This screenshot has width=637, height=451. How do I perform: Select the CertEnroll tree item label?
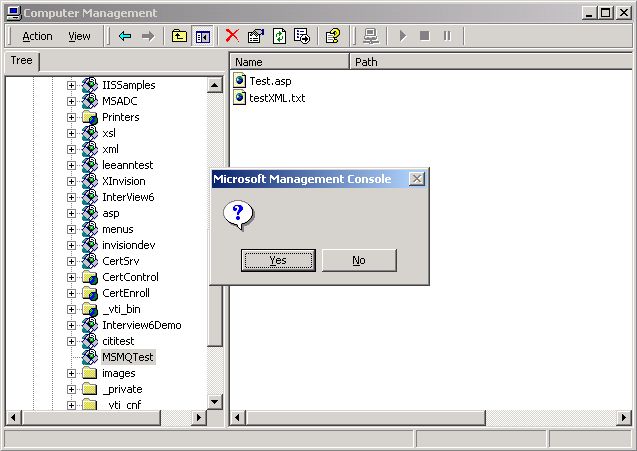(x=126, y=293)
